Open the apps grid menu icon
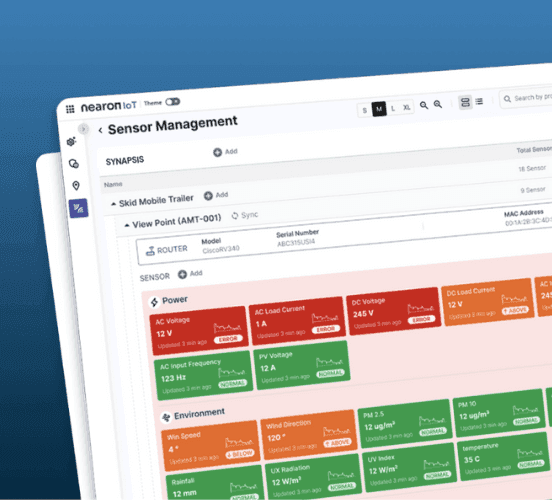The height and width of the screenshot is (500, 552). pyautogui.click(x=70, y=109)
